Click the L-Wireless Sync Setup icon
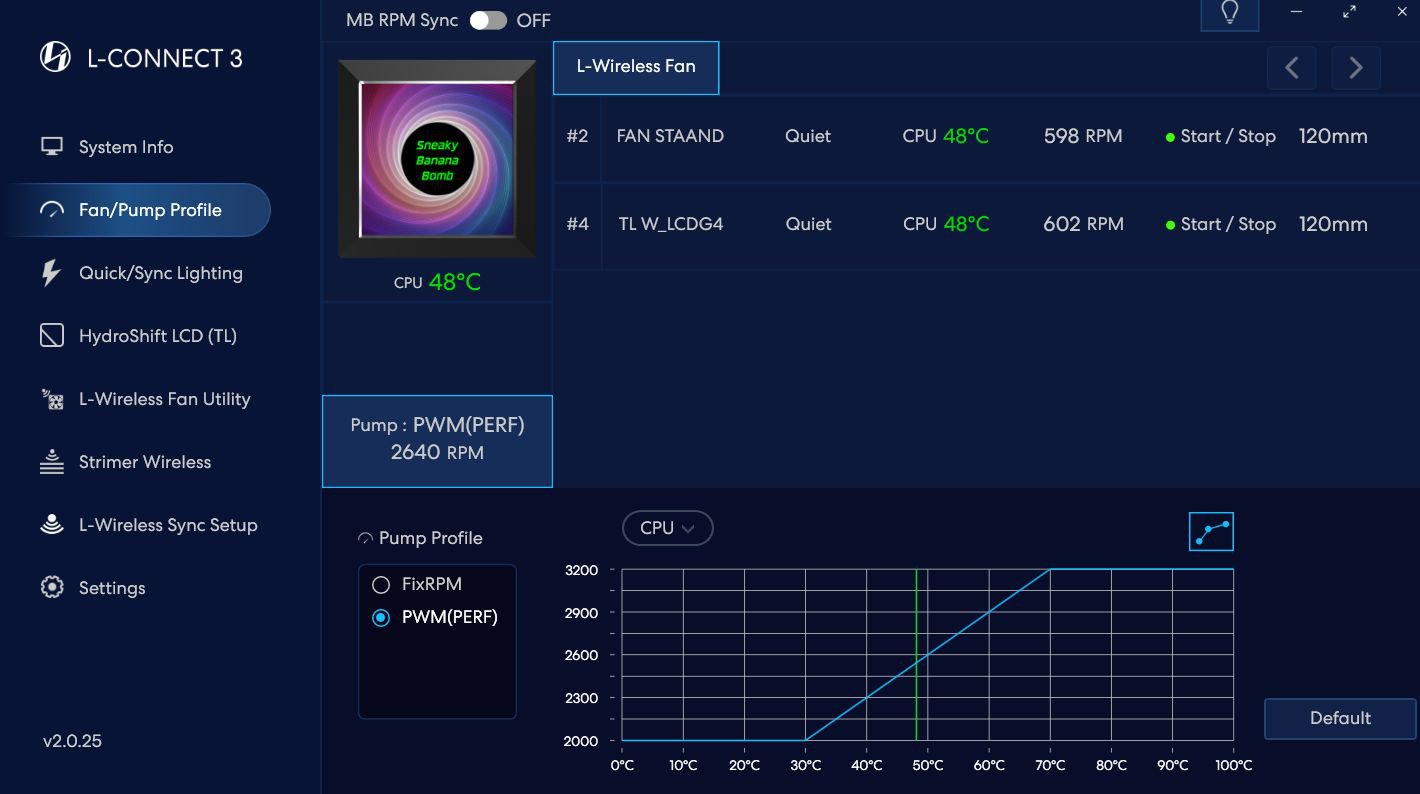The width and height of the screenshot is (1420, 794). tap(52, 525)
